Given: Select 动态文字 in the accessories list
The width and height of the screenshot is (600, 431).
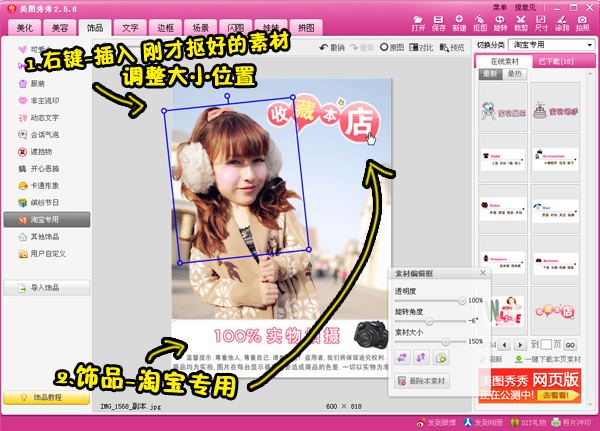Looking at the screenshot, I should (45, 116).
